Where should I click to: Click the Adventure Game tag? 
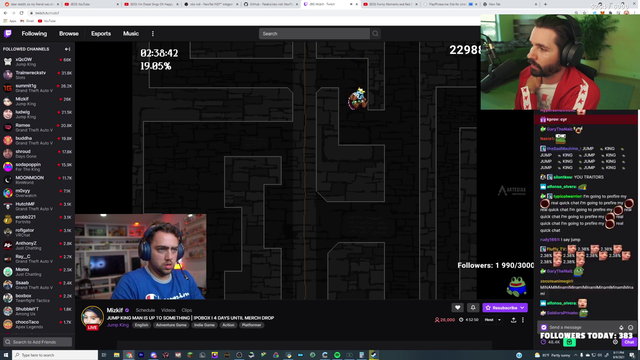coord(171,325)
